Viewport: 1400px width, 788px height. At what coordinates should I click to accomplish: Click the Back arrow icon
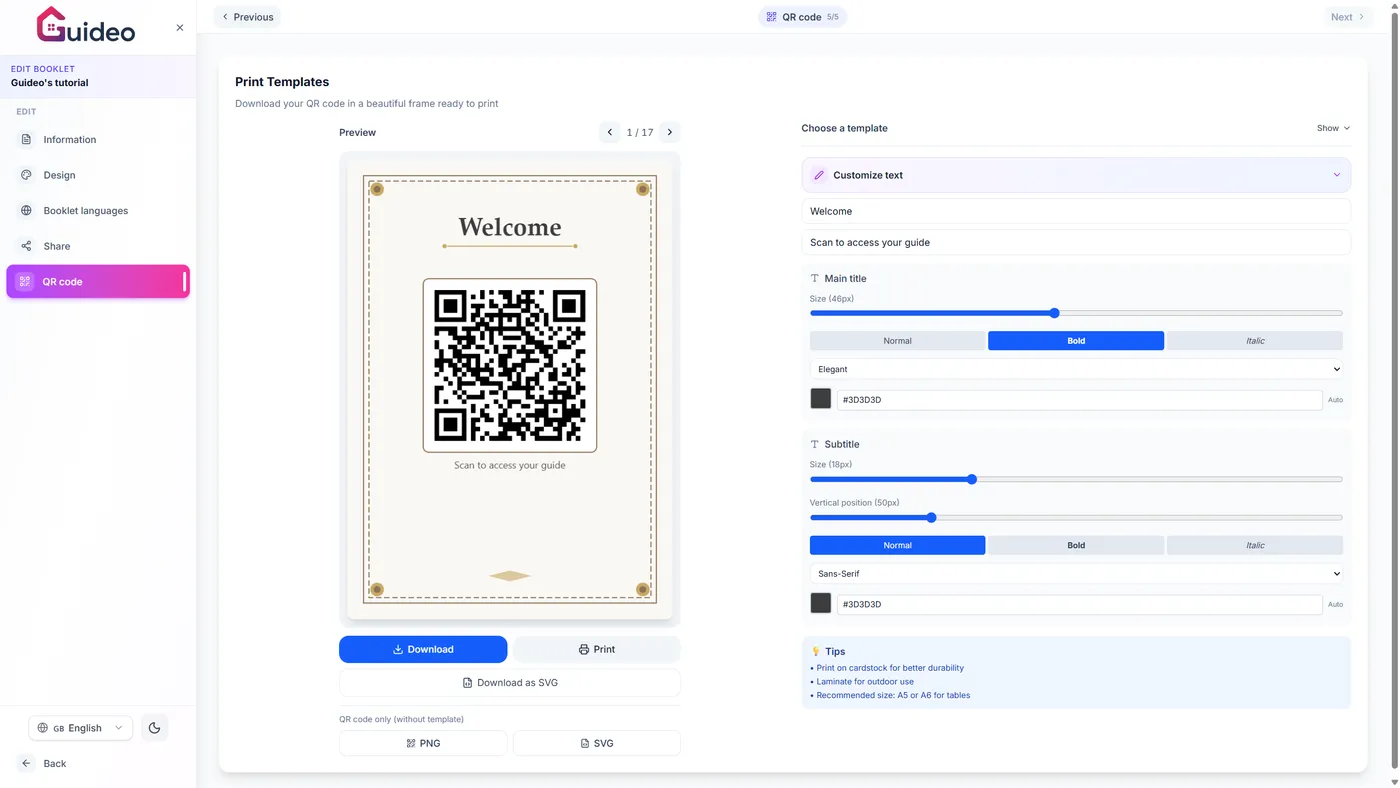pyautogui.click(x=26, y=763)
